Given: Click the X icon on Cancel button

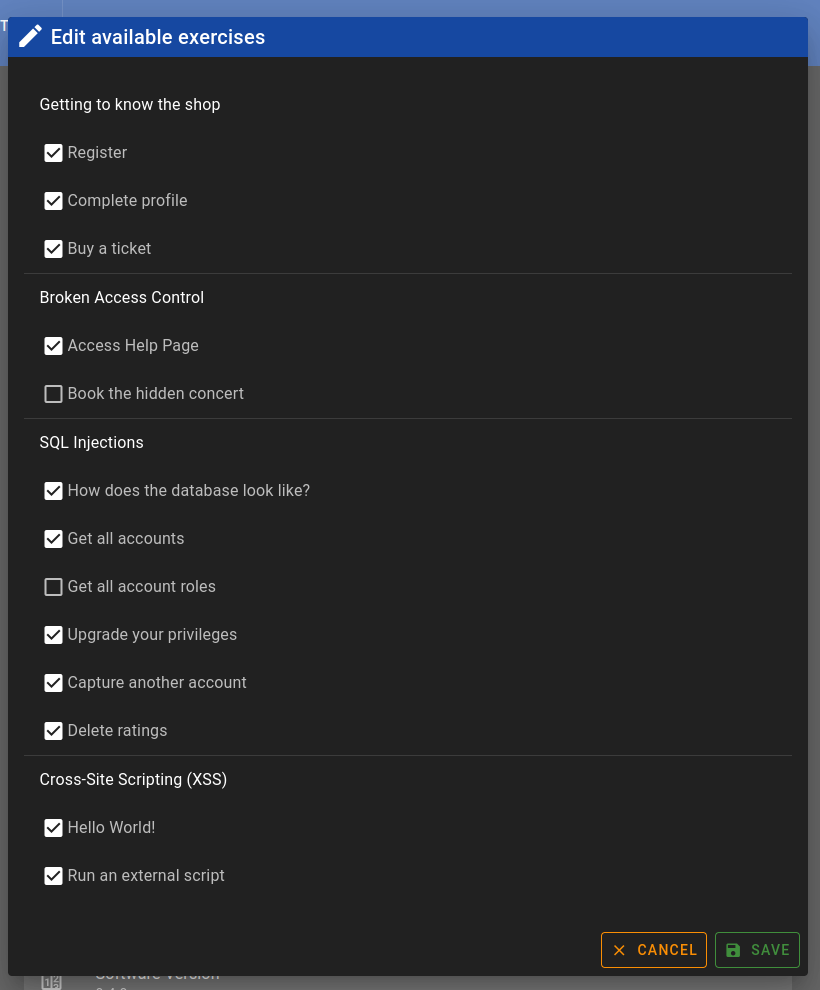Looking at the screenshot, I should [619, 950].
